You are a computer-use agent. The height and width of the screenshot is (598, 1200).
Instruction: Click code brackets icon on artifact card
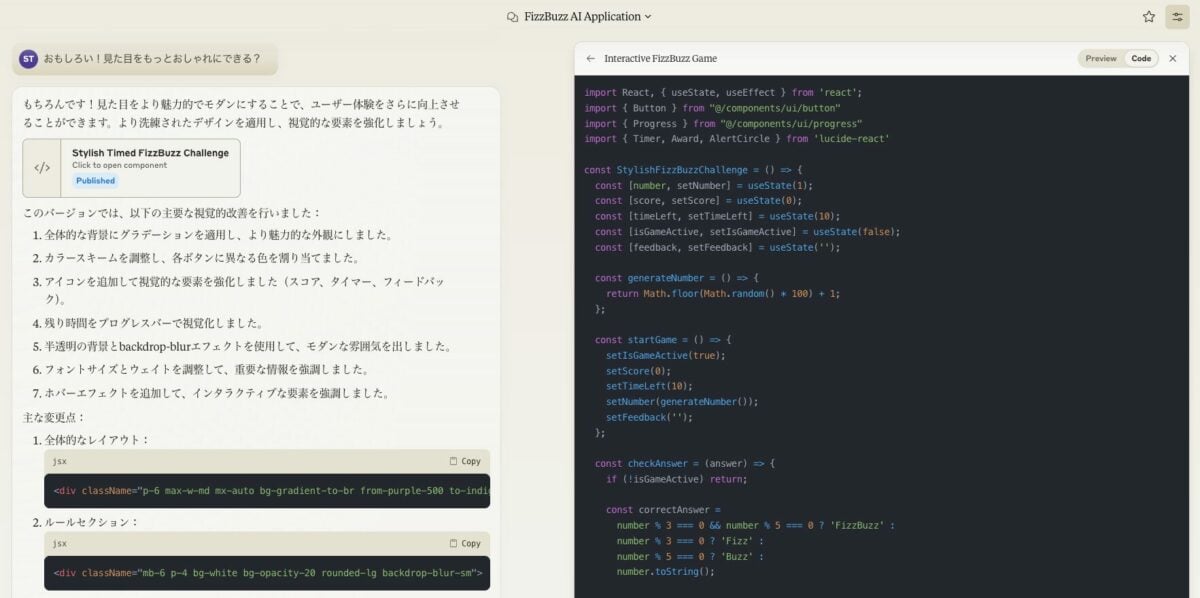coord(42,168)
